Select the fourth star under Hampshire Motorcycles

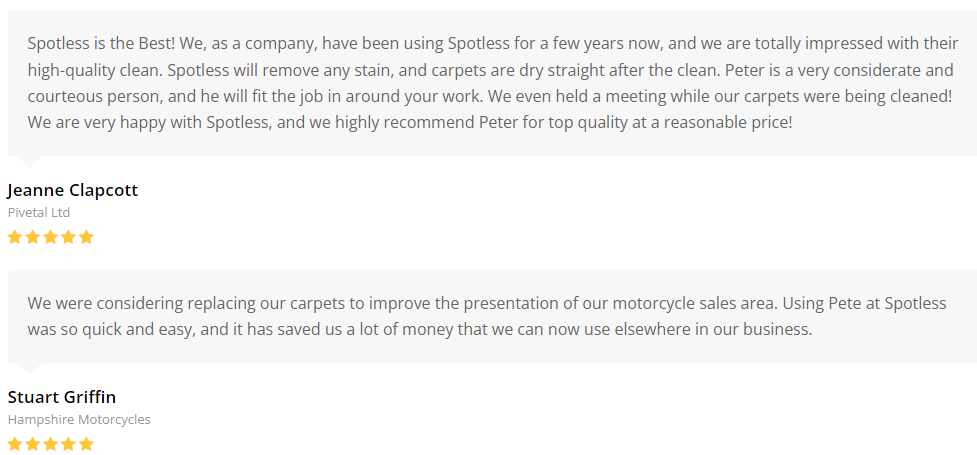[68, 443]
